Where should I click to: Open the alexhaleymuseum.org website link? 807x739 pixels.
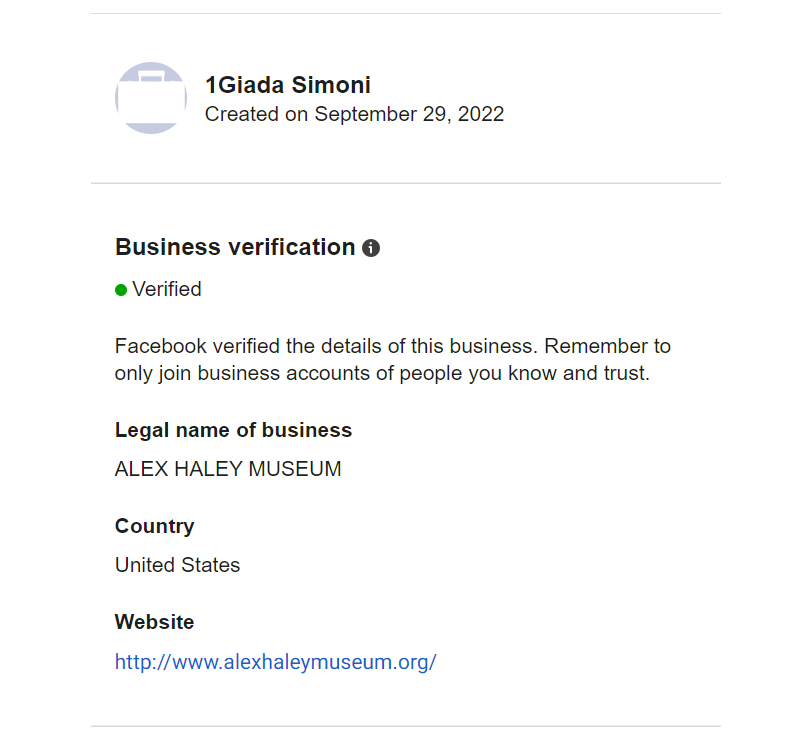276,662
